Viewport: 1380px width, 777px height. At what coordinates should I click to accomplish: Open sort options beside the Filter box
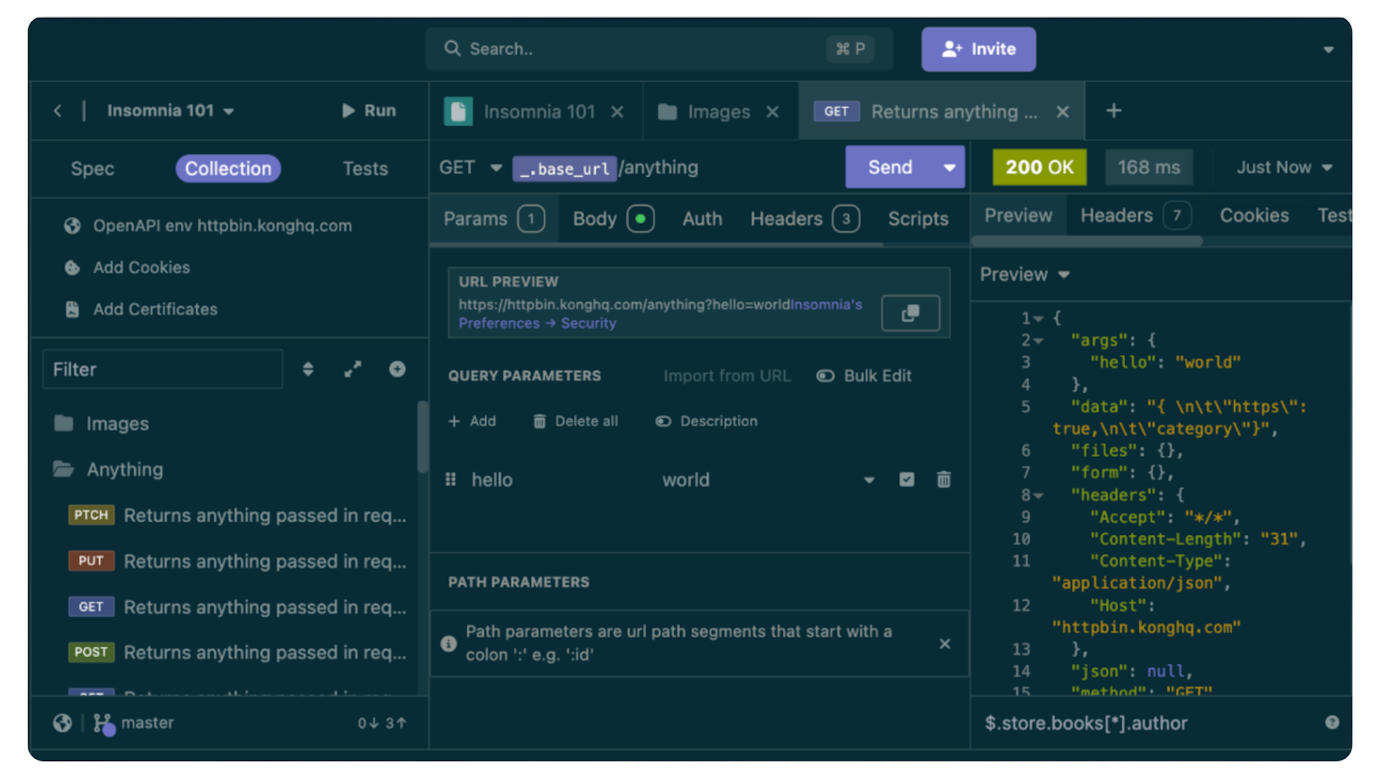coord(308,368)
